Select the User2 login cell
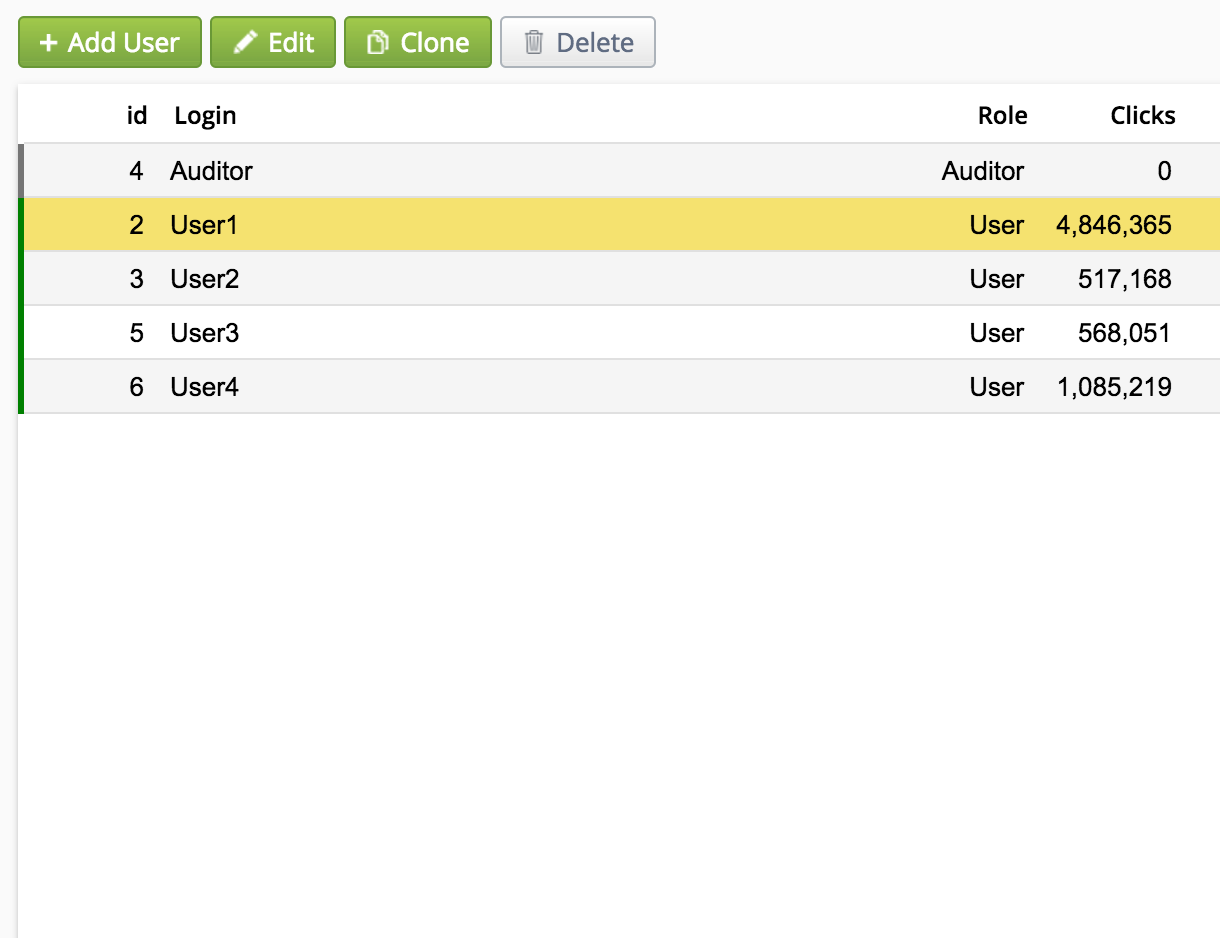1220x938 pixels. pyautogui.click(x=204, y=279)
